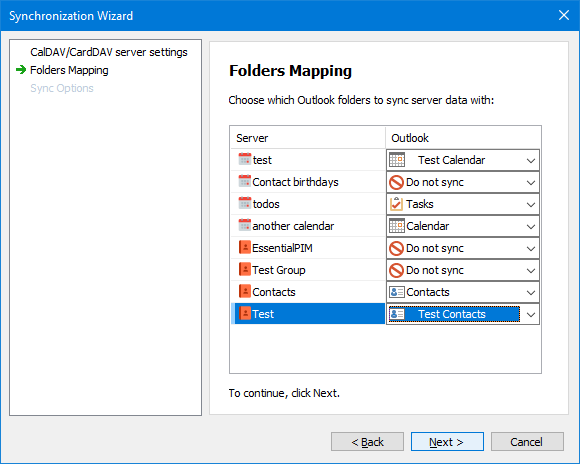Viewport: 580px width, 464px height.
Task: Expand the Tasks folder dropdown
Action: [531, 205]
